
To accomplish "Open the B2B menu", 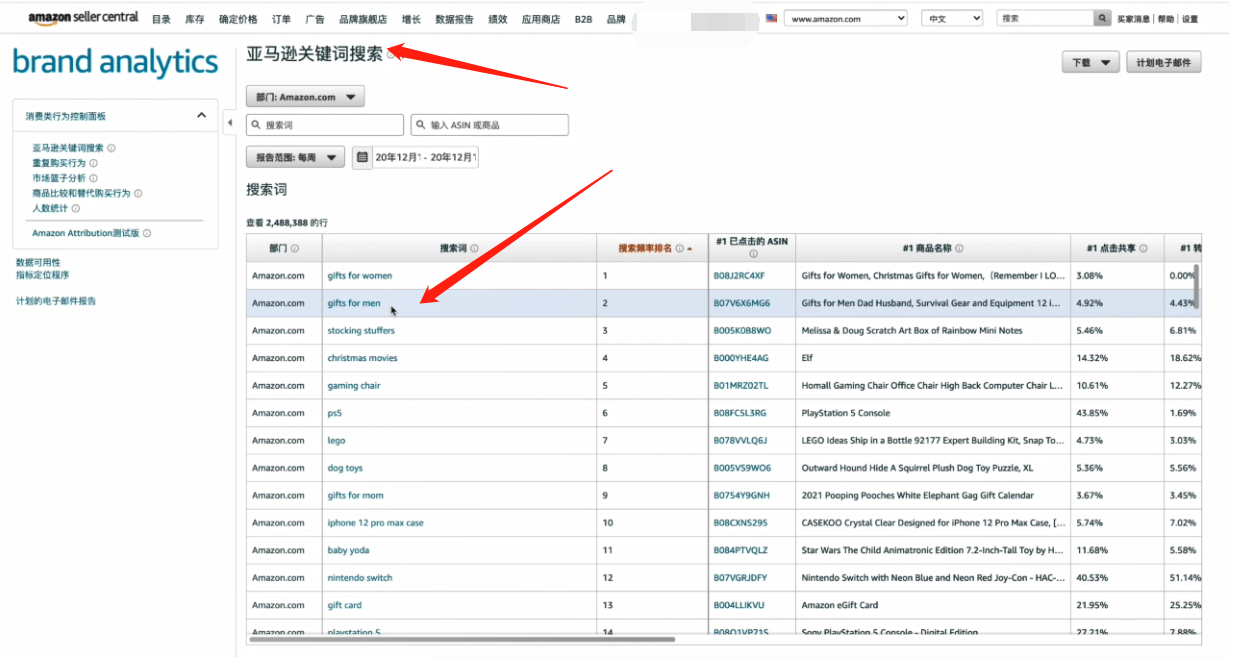I will coord(584,19).
